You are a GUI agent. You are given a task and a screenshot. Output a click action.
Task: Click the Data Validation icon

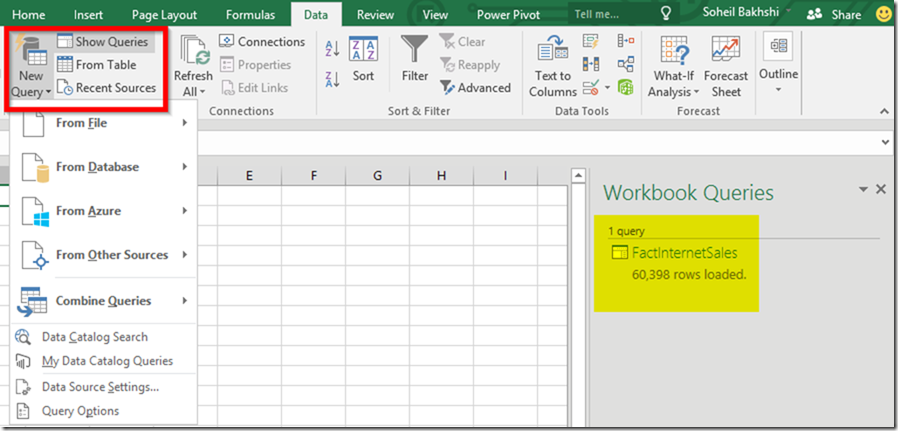[590, 88]
